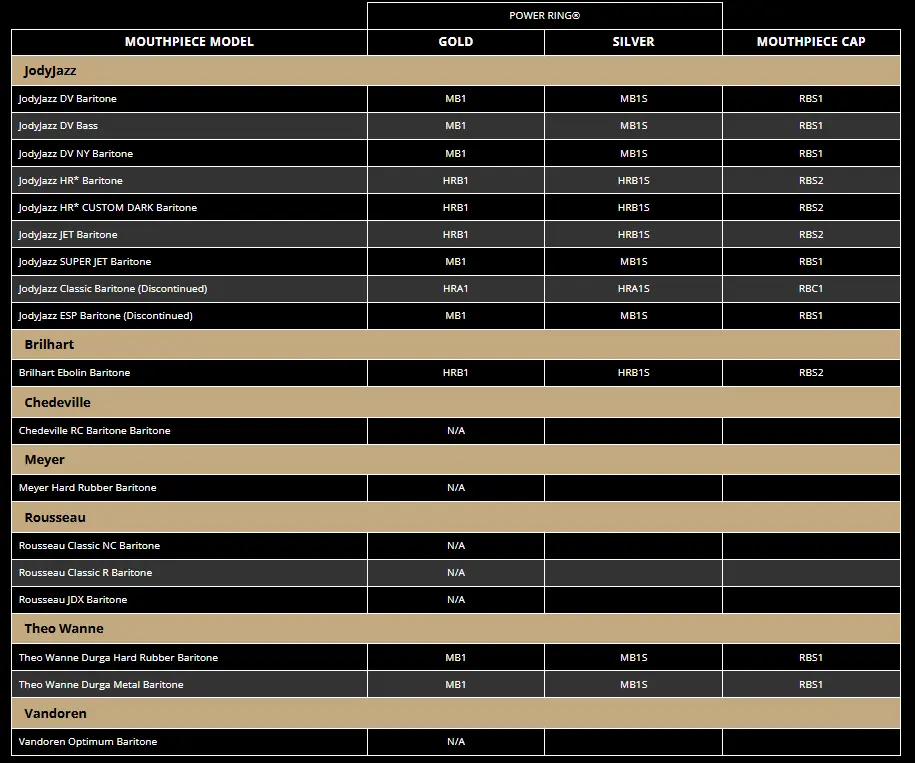Select the JodyJazz JET Baritone row name

[68, 234]
